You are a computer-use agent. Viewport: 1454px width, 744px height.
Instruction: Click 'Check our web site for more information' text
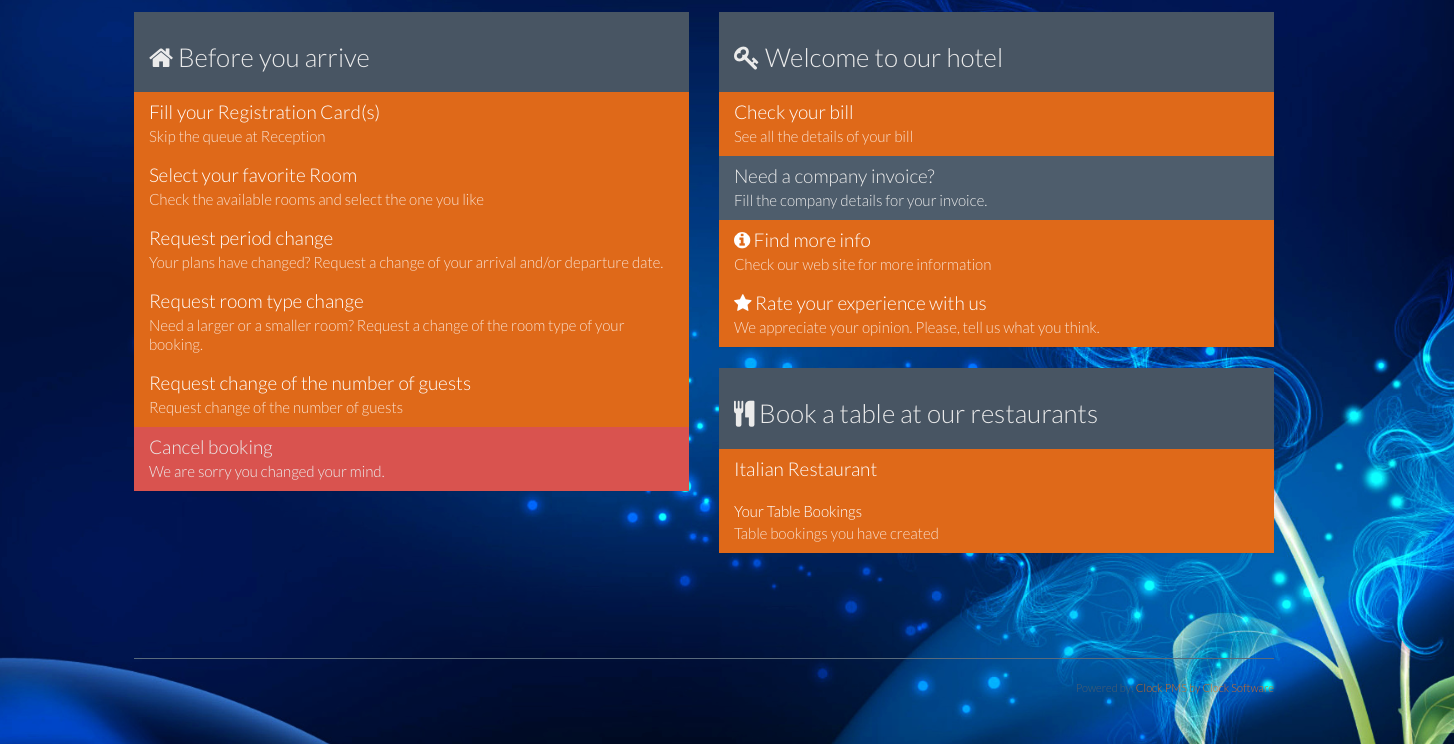[862, 265]
